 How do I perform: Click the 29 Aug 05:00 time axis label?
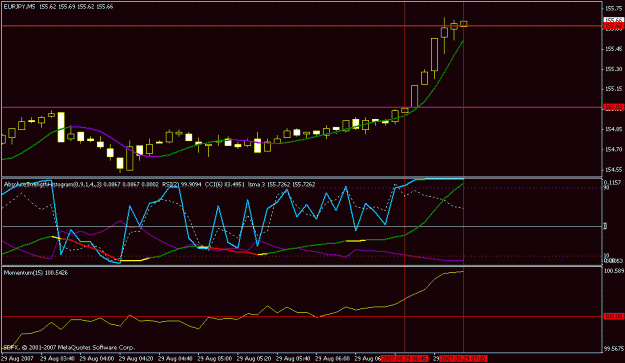point(214,359)
